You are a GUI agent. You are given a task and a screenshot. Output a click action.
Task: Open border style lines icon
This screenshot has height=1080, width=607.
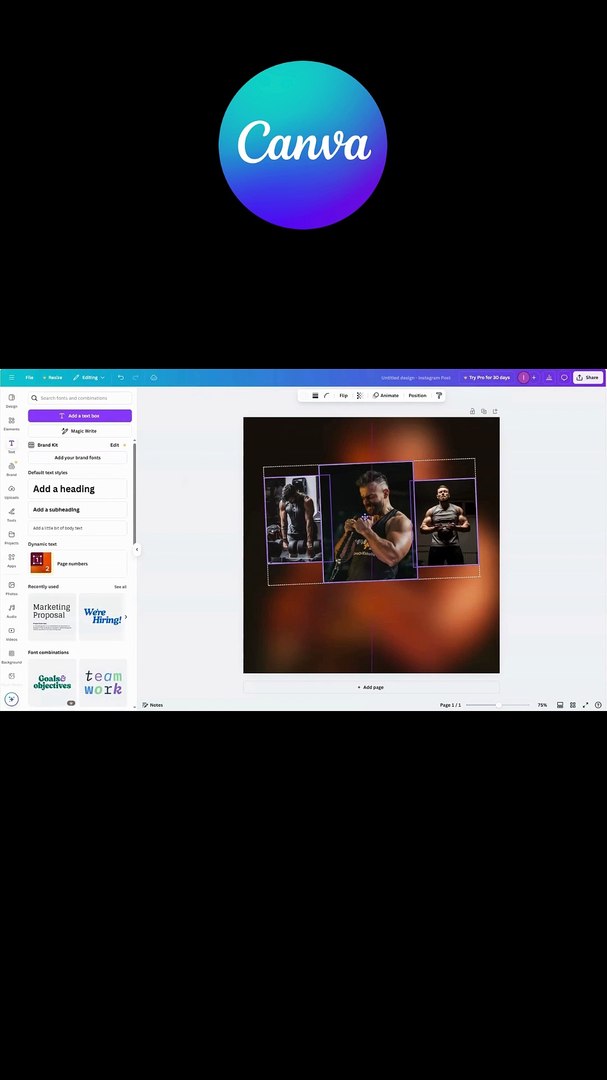[x=315, y=395]
